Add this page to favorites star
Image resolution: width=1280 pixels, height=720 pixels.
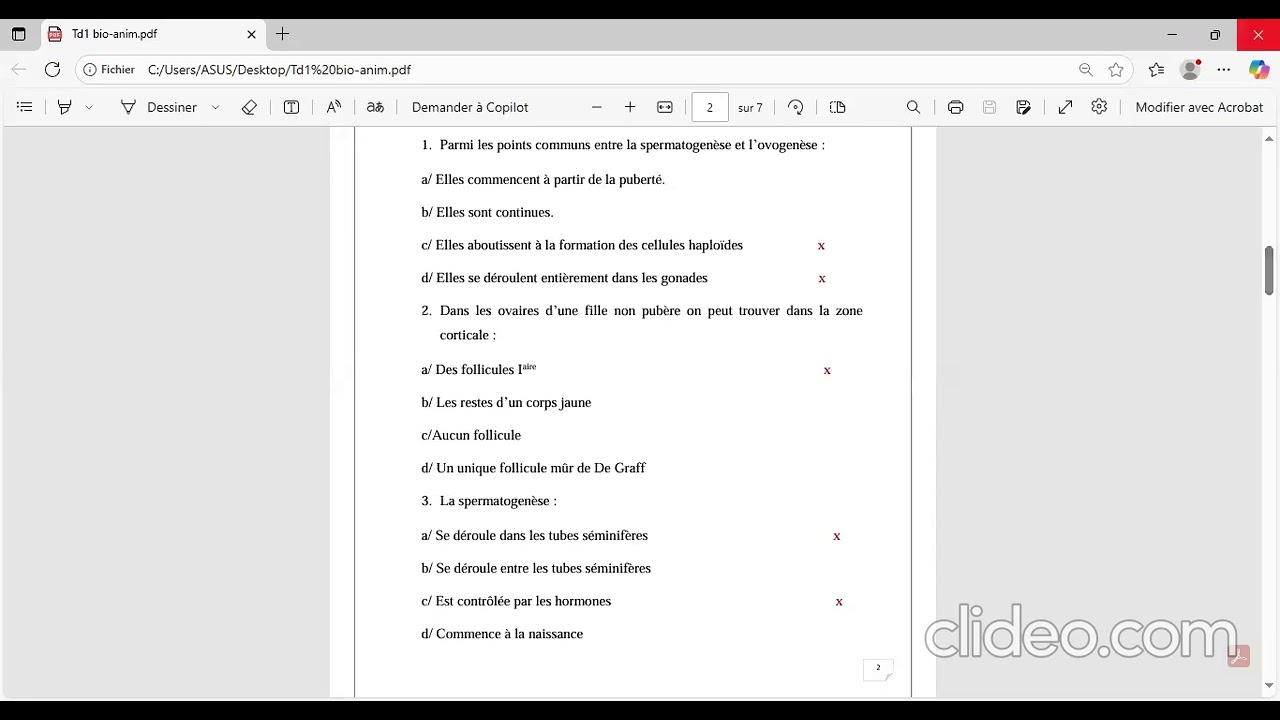(x=1116, y=70)
